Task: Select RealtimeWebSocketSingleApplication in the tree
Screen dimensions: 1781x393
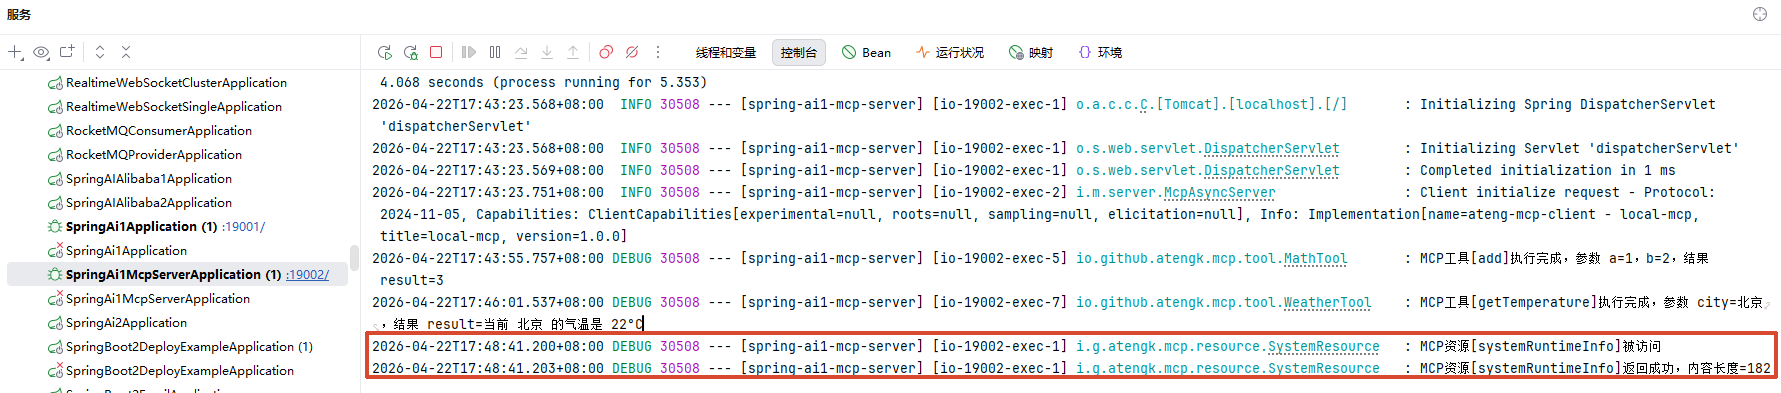Action: pos(174,107)
